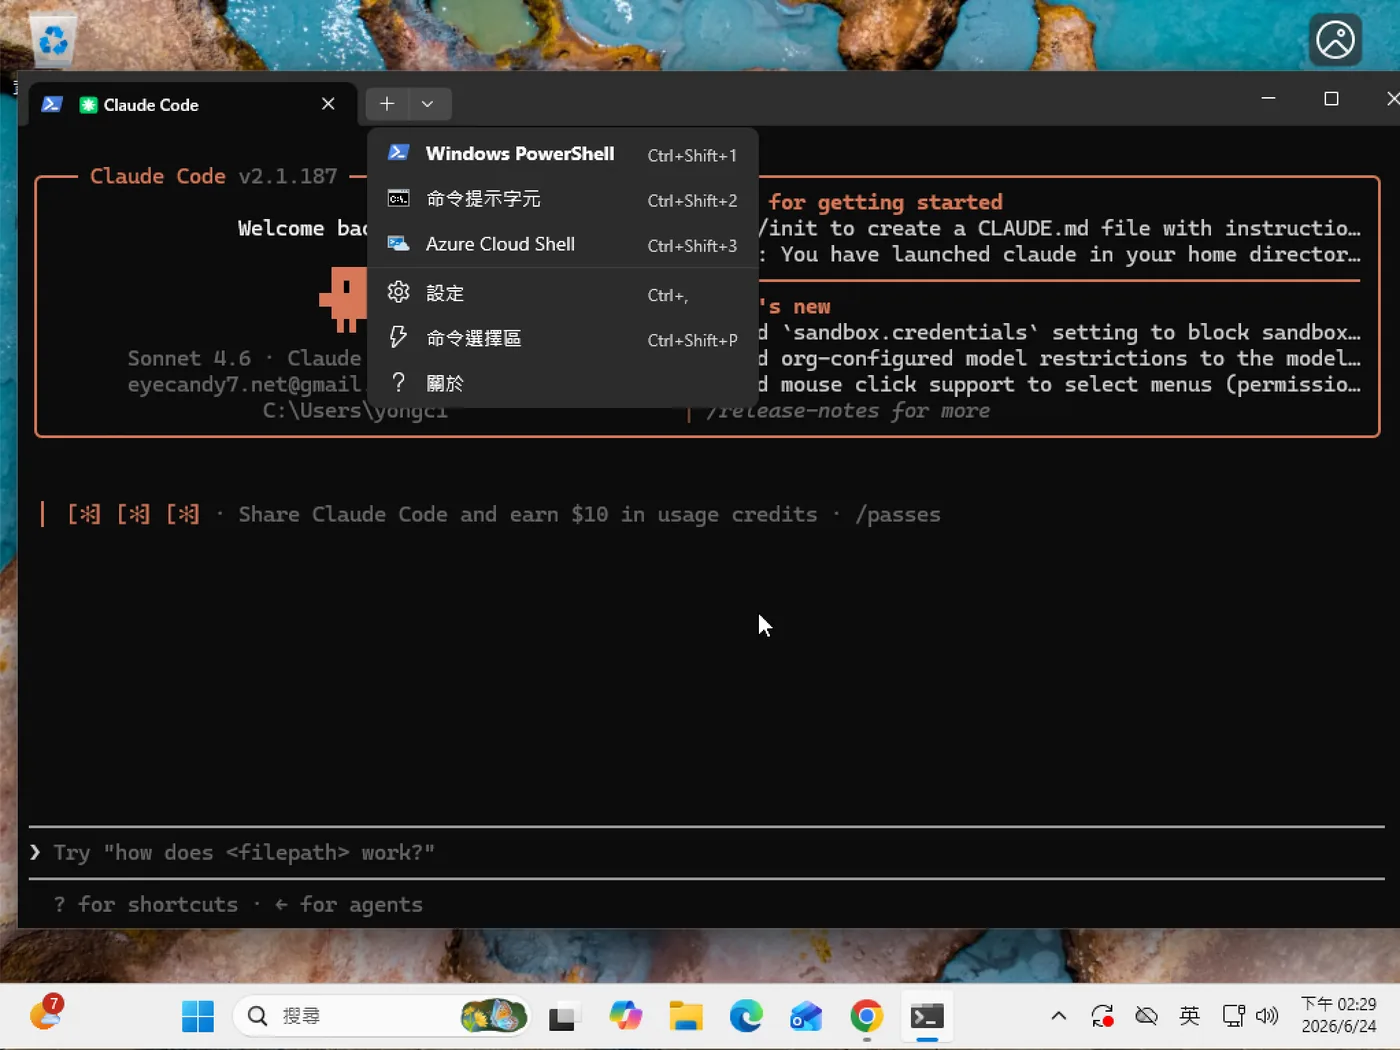
Task: Click the circular person icon on the desktop
Action: [1335, 40]
